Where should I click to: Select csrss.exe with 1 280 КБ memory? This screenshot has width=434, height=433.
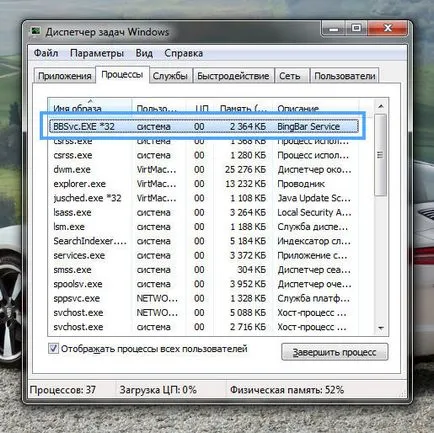204,155
